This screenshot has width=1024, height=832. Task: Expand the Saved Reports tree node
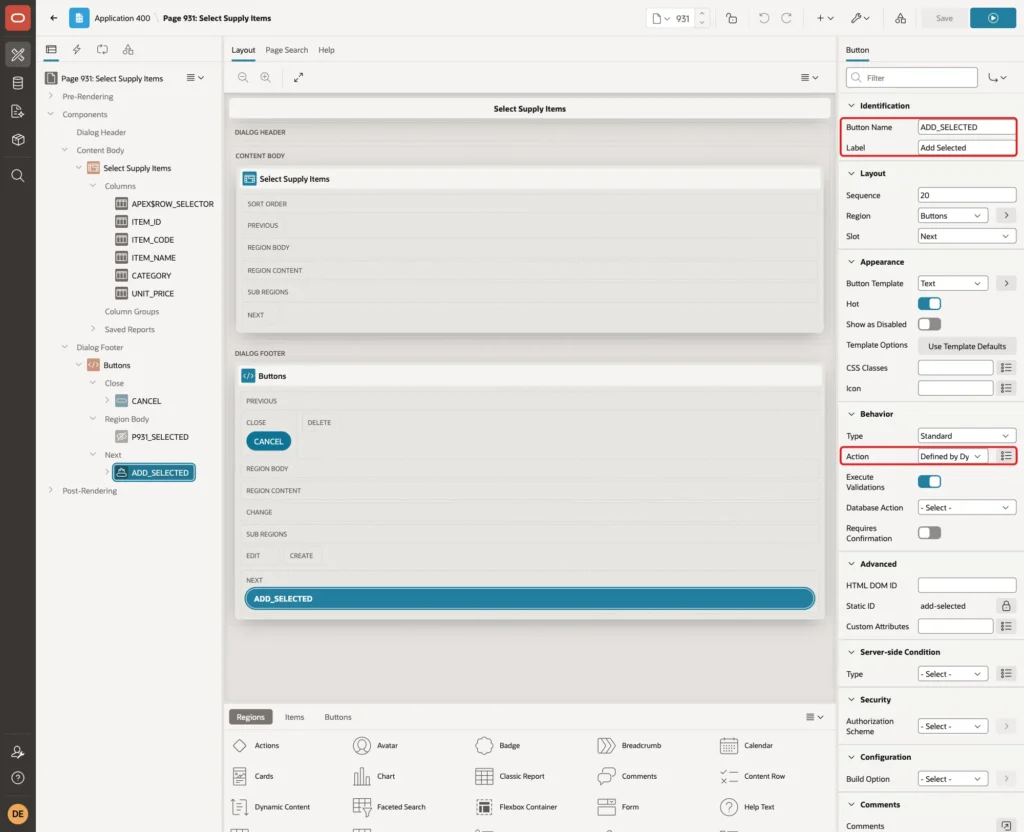click(93, 329)
